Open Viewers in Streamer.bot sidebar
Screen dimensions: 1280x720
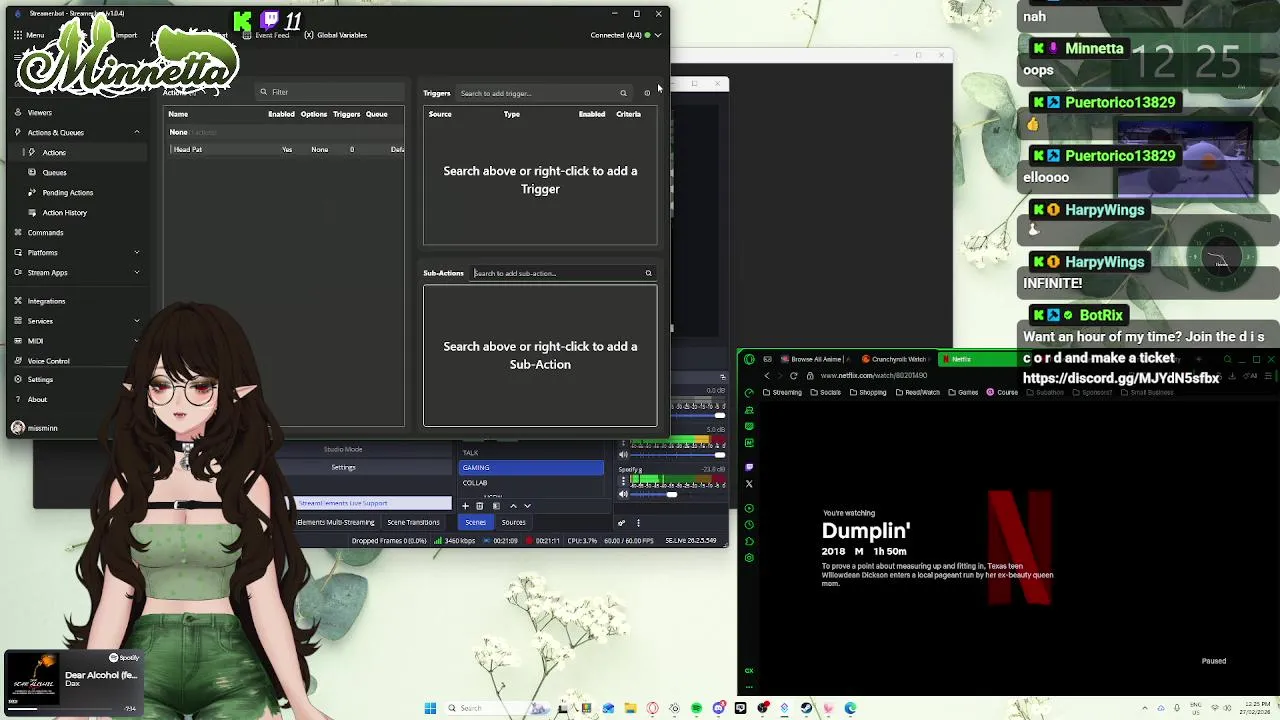(39, 112)
